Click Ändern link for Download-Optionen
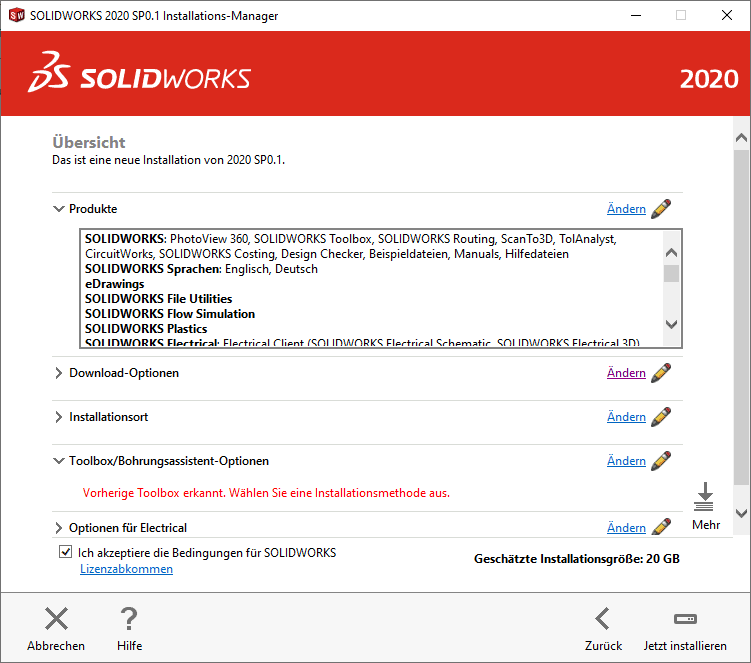Image resolution: width=751 pixels, height=663 pixels. 626,373
